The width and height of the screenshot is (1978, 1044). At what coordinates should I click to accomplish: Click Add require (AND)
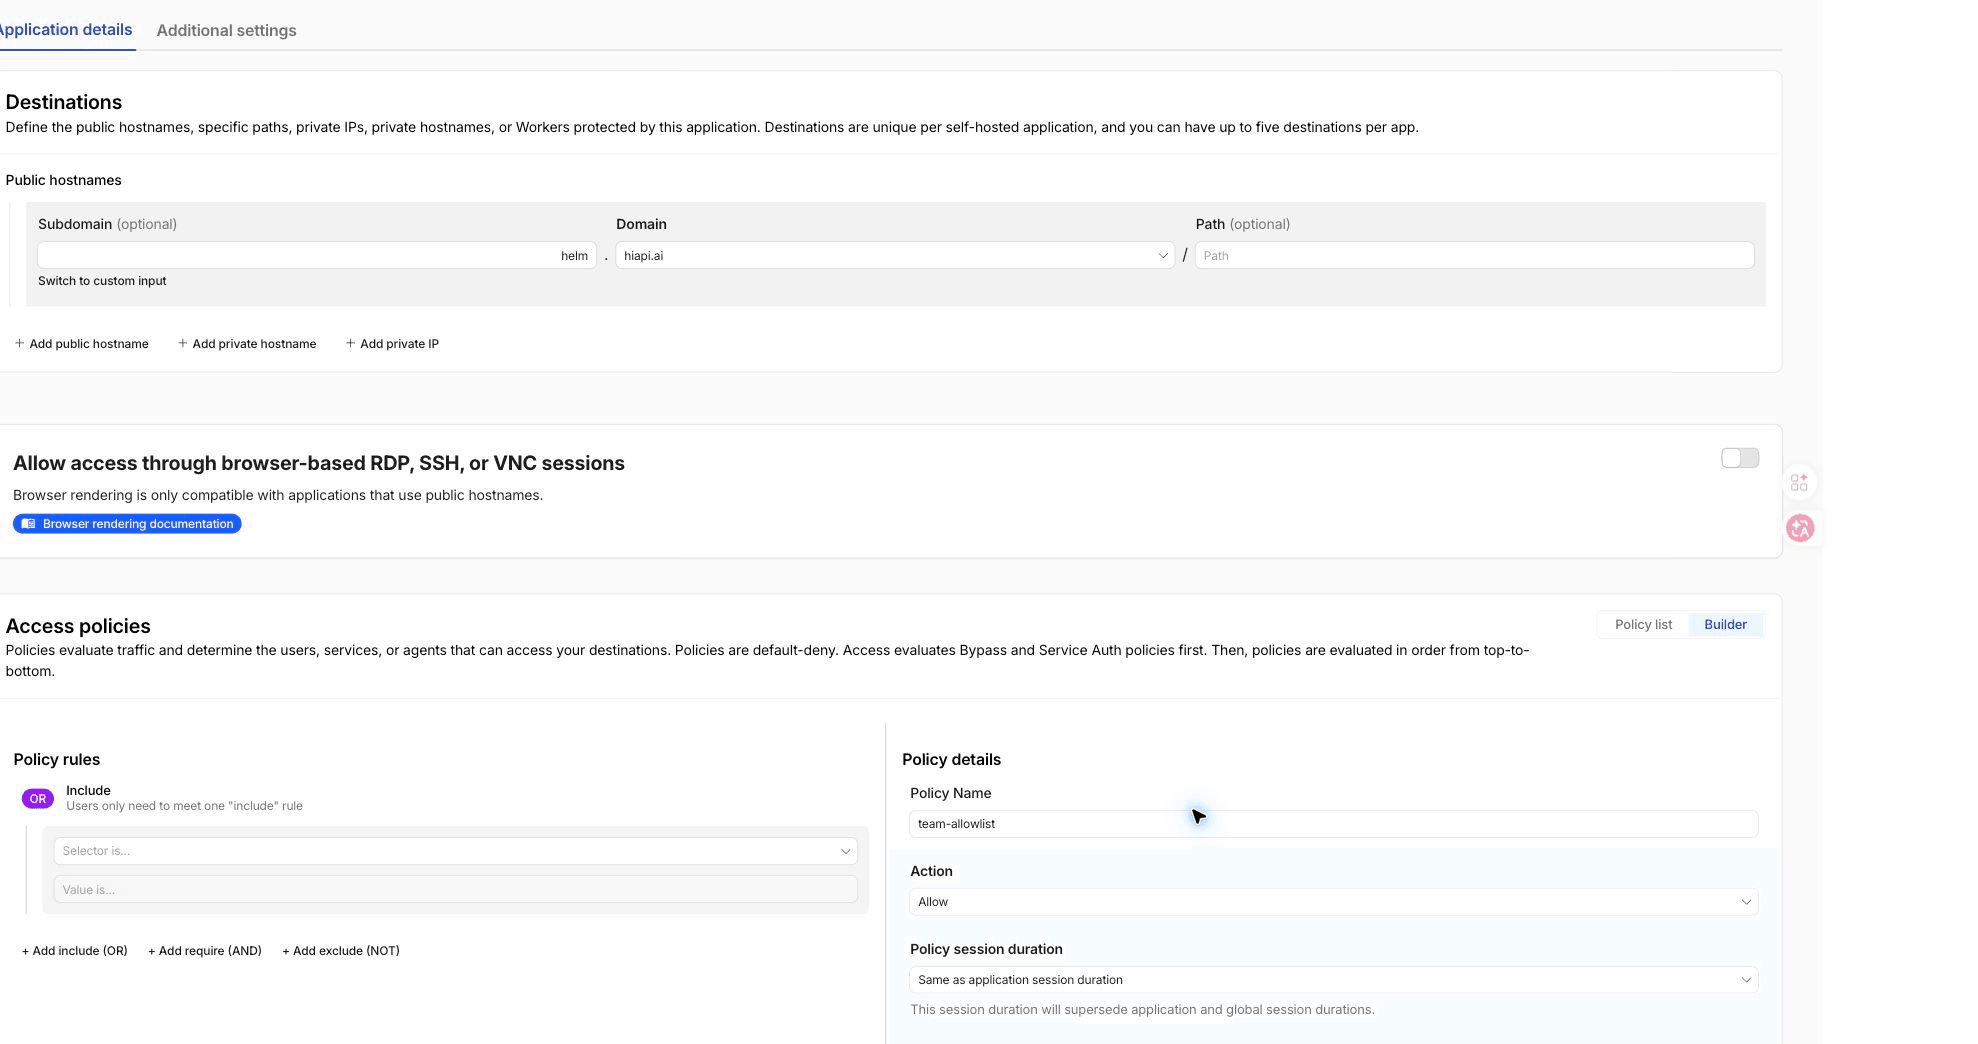(x=205, y=951)
